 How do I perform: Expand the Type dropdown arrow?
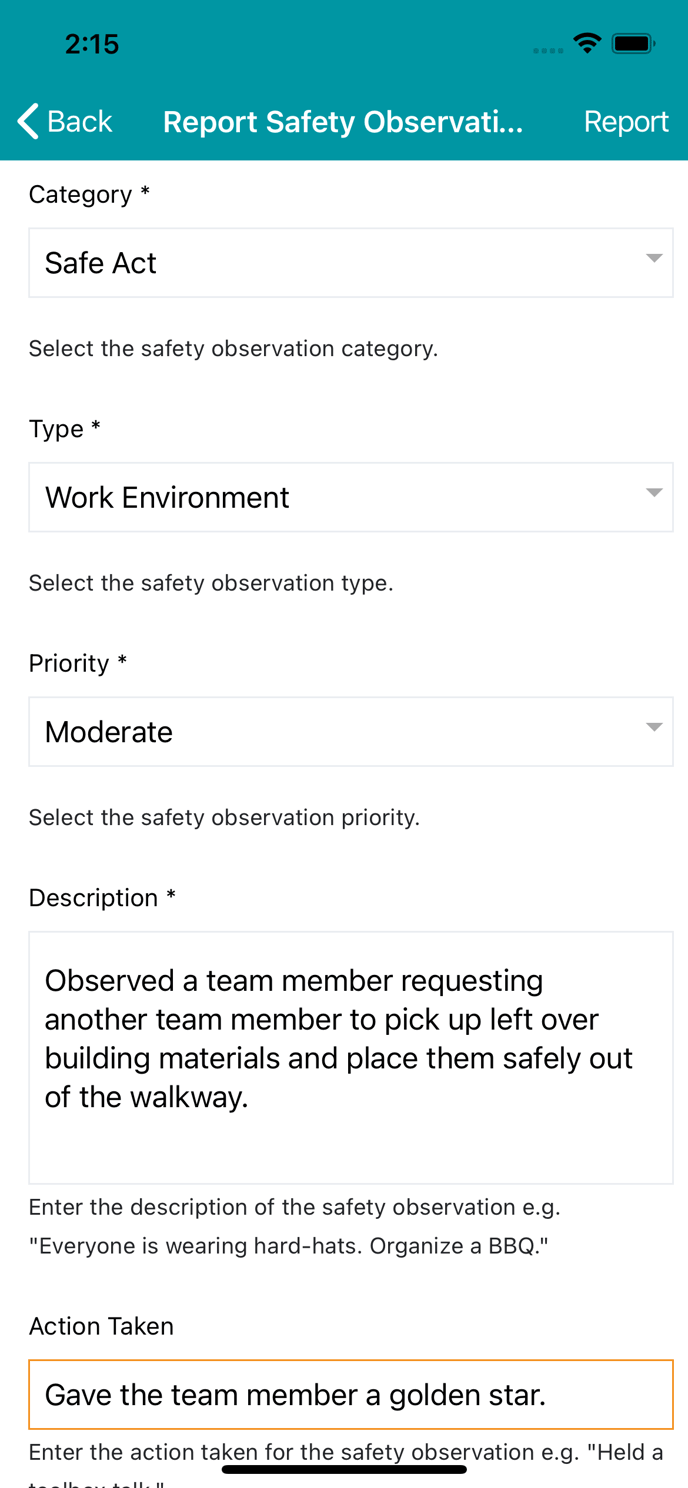(654, 492)
